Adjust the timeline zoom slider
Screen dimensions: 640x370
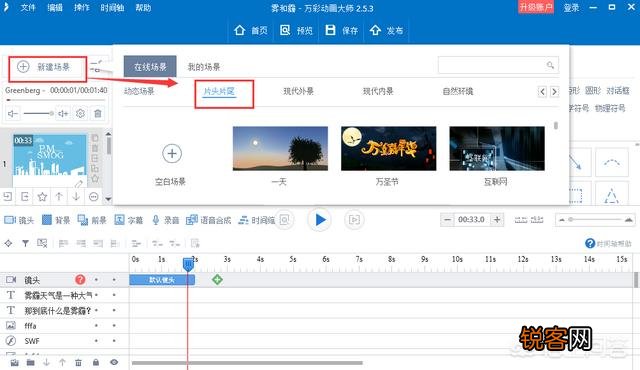(595, 219)
